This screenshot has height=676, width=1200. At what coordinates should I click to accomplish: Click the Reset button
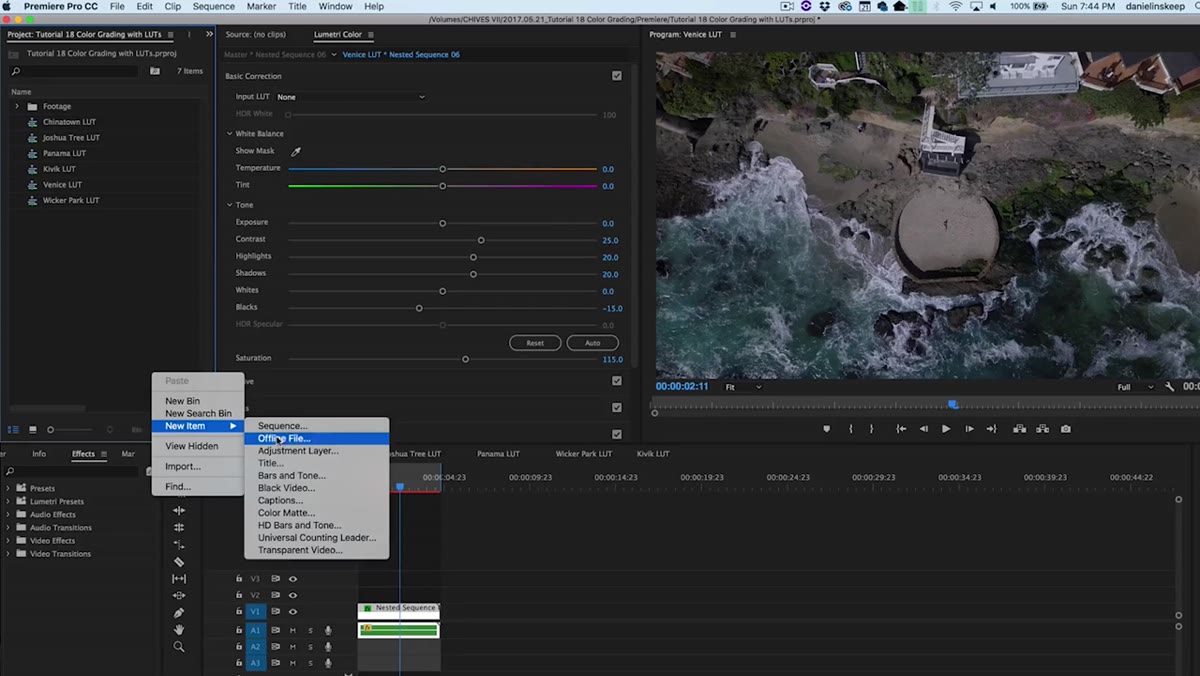pos(535,343)
